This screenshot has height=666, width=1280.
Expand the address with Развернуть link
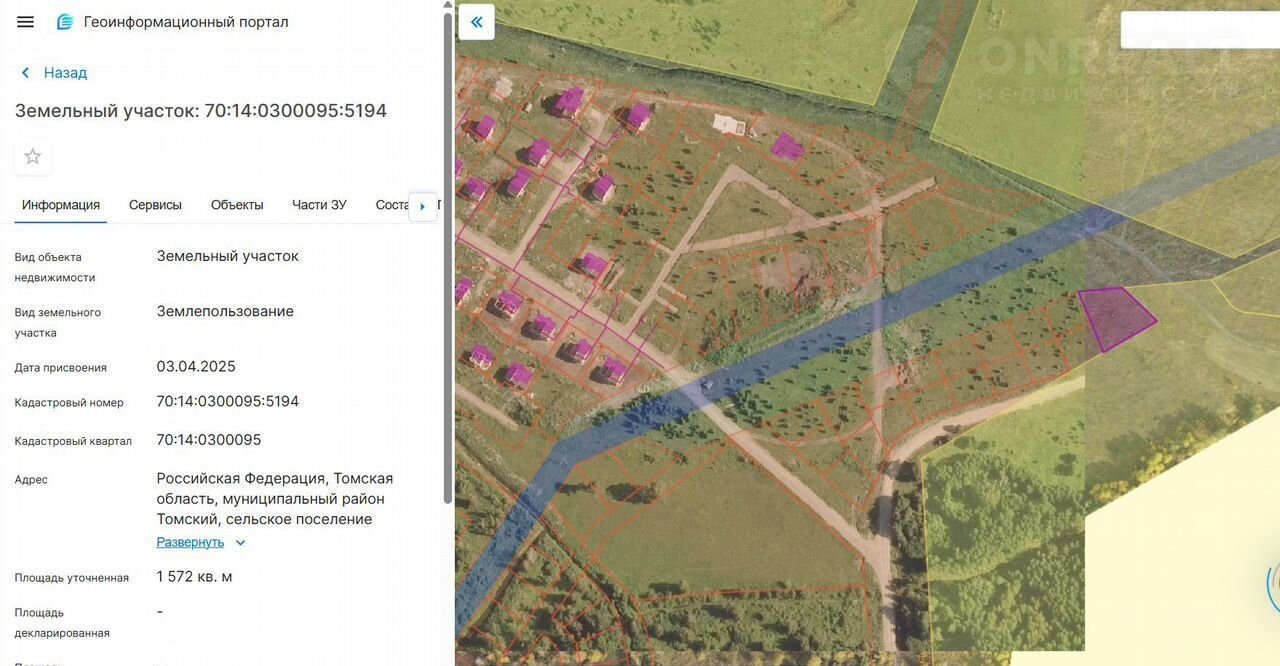point(190,542)
